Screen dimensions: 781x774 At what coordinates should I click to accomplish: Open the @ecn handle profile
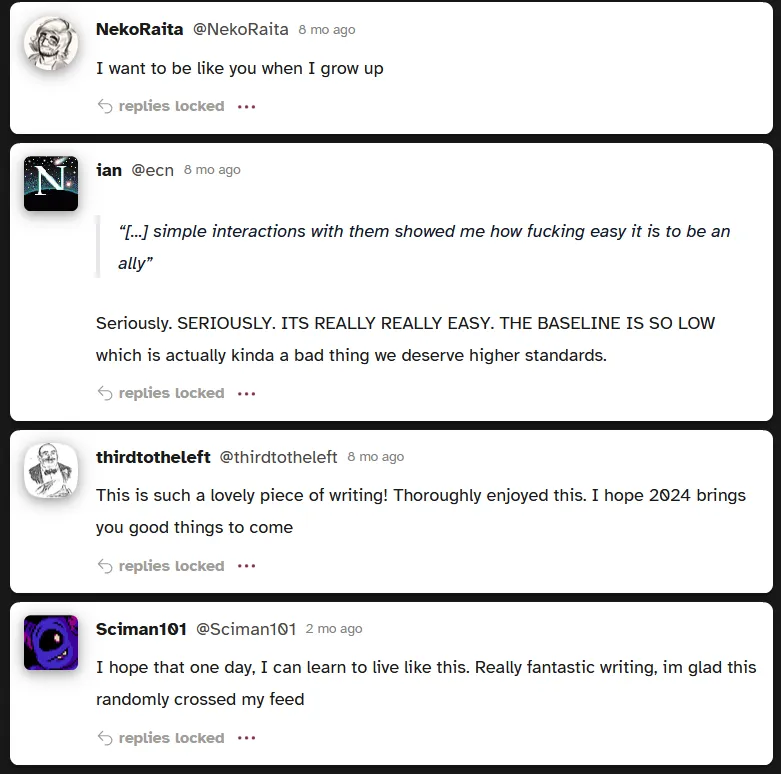pyautogui.click(x=152, y=170)
